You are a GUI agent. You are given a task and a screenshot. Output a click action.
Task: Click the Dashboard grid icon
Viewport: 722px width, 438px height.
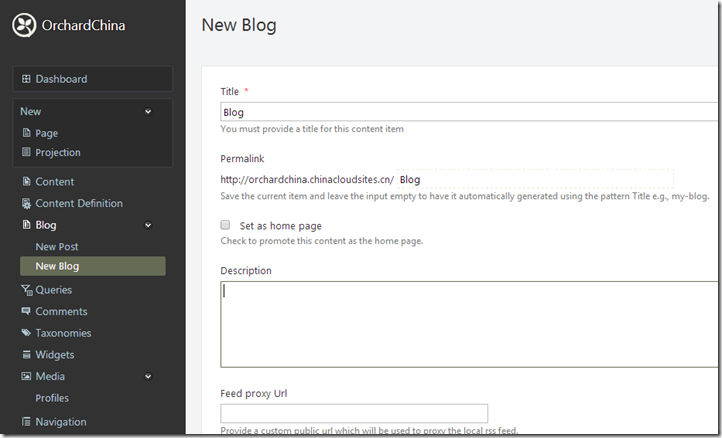26,79
